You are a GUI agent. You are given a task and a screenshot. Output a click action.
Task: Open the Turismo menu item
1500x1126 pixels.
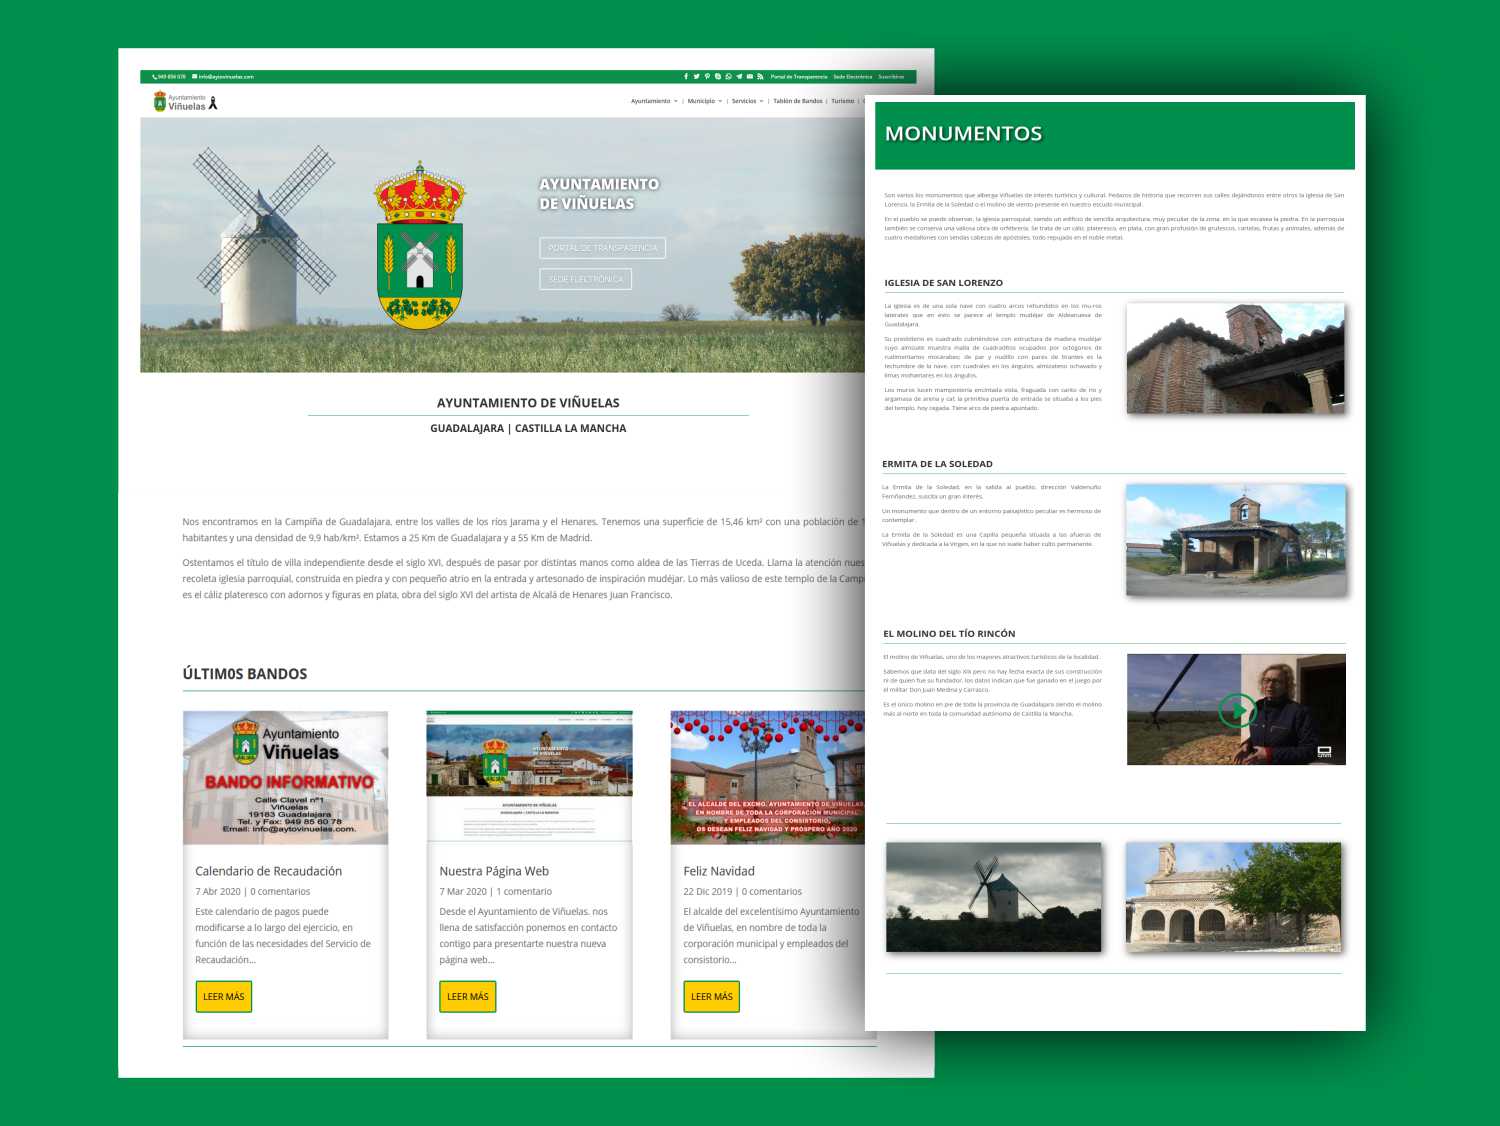click(842, 101)
